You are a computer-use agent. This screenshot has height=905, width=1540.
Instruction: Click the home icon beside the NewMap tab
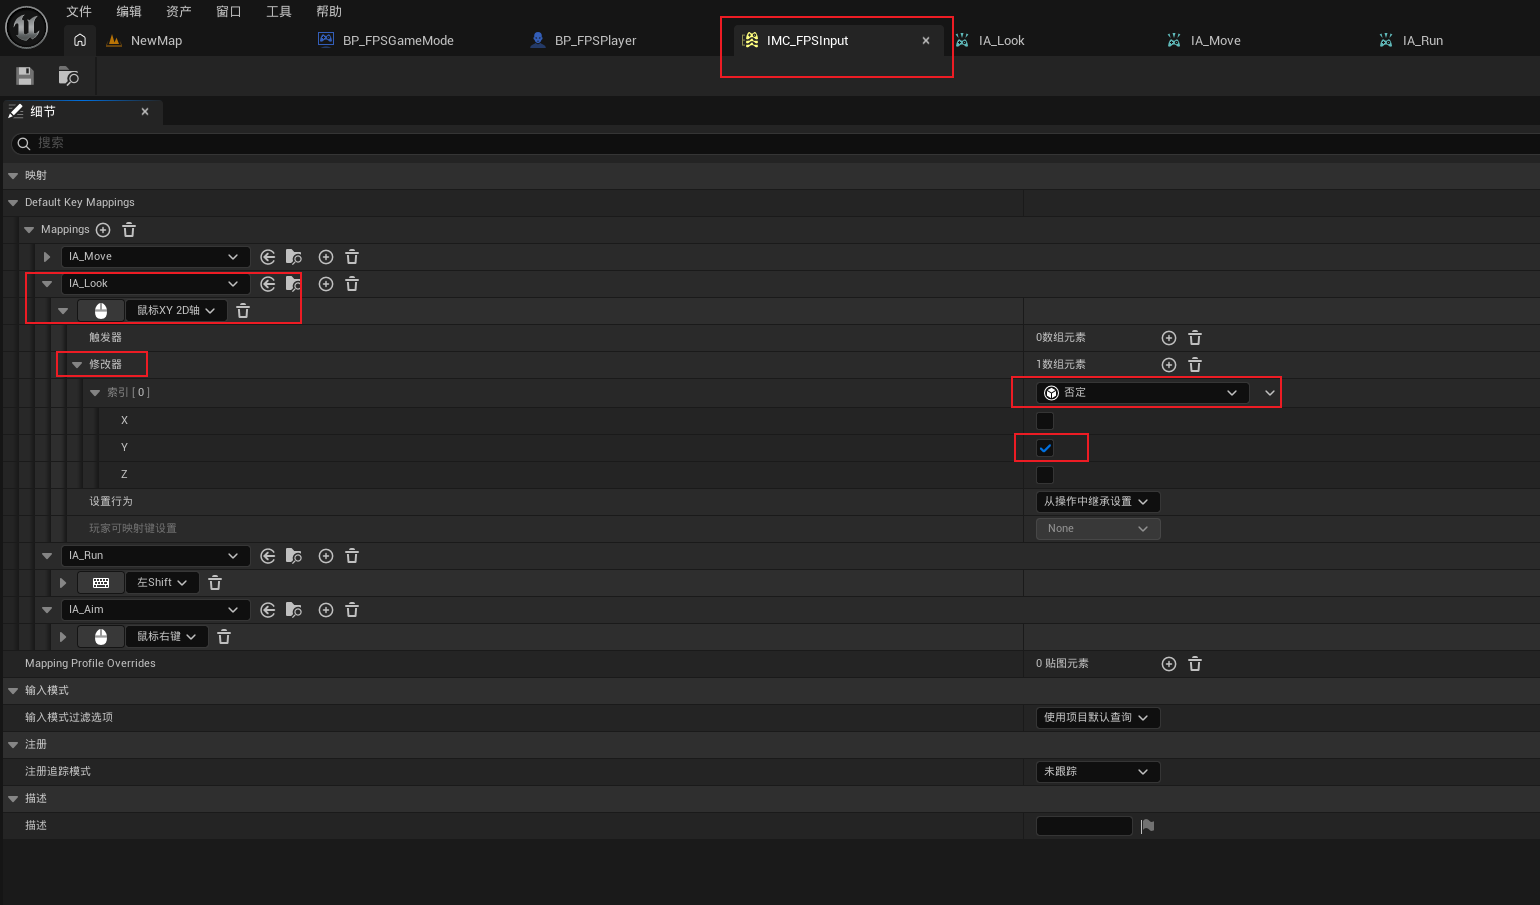(80, 40)
